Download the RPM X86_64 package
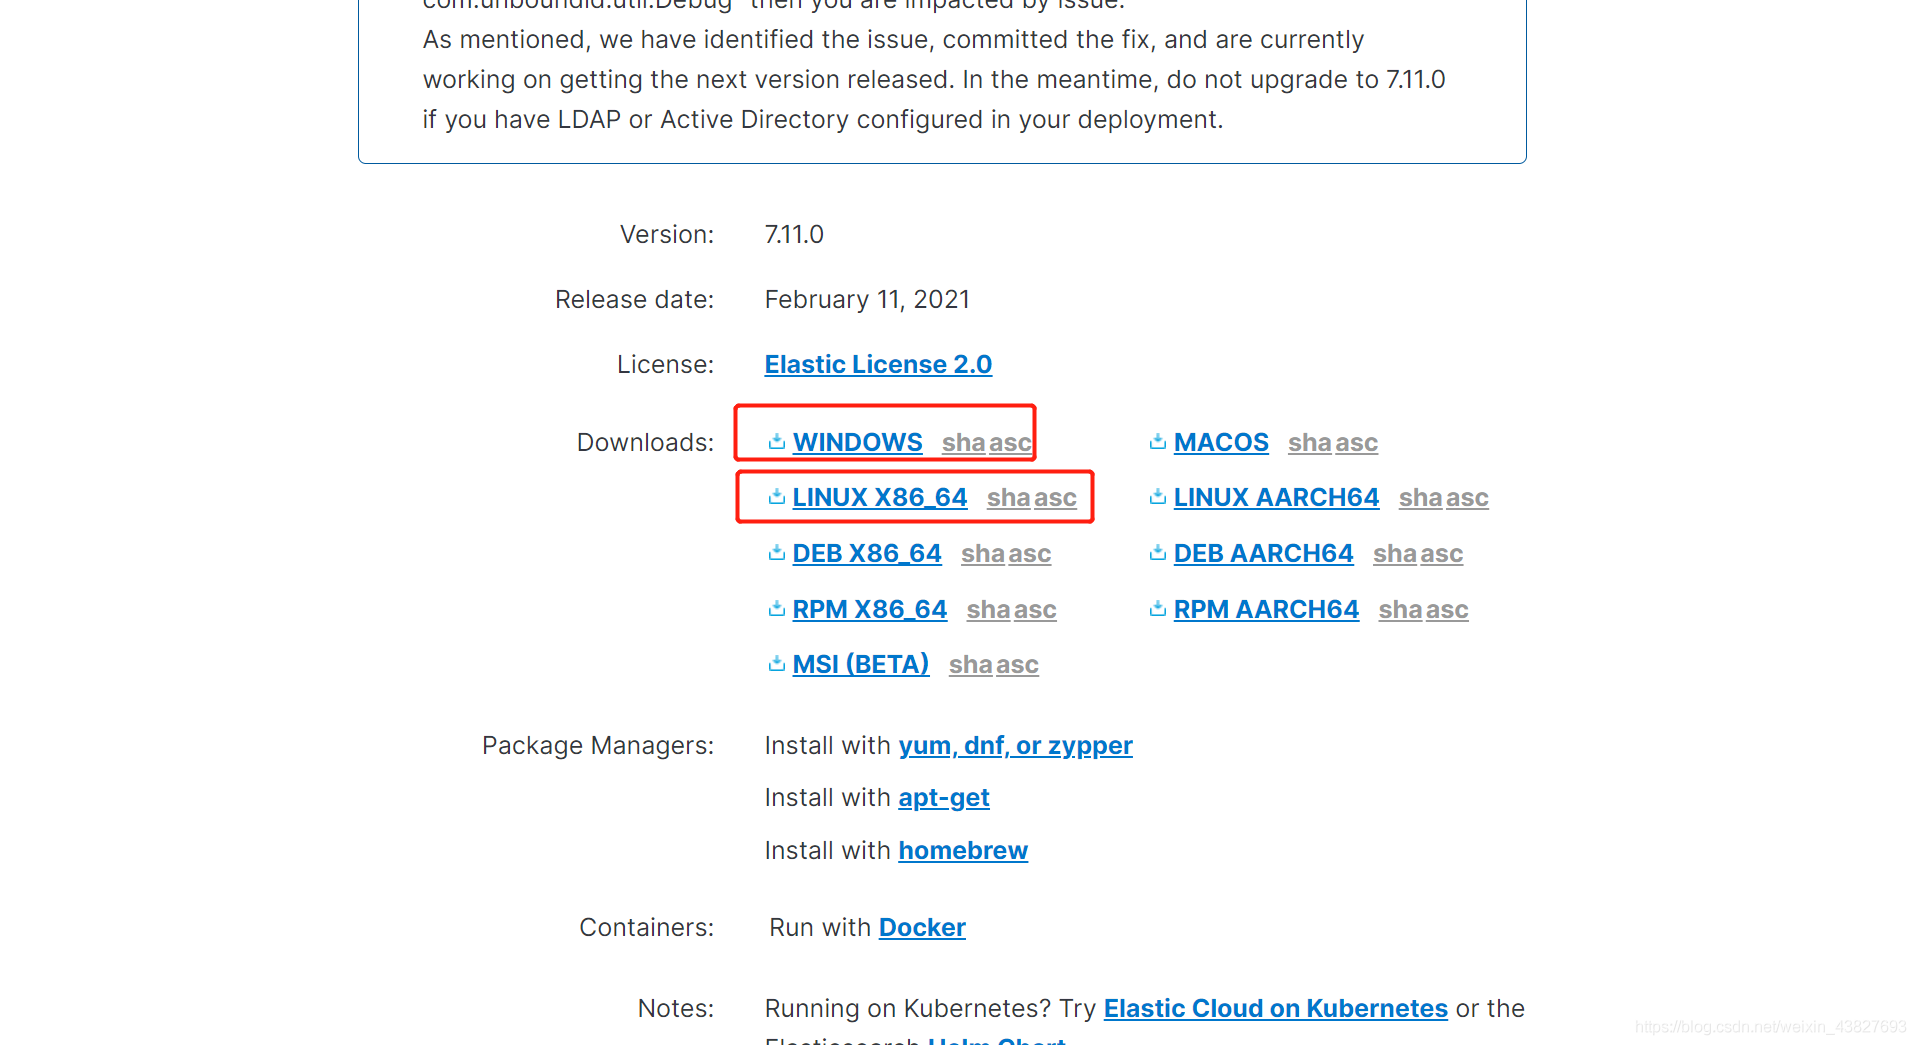The image size is (1916, 1045). coord(870,609)
